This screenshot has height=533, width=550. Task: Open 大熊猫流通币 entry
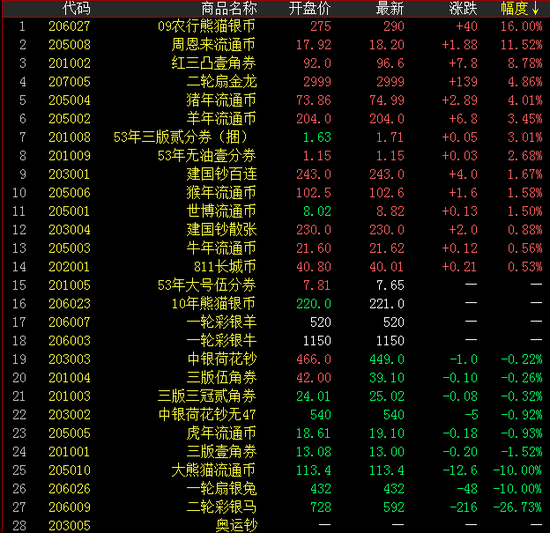pyautogui.click(x=213, y=470)
